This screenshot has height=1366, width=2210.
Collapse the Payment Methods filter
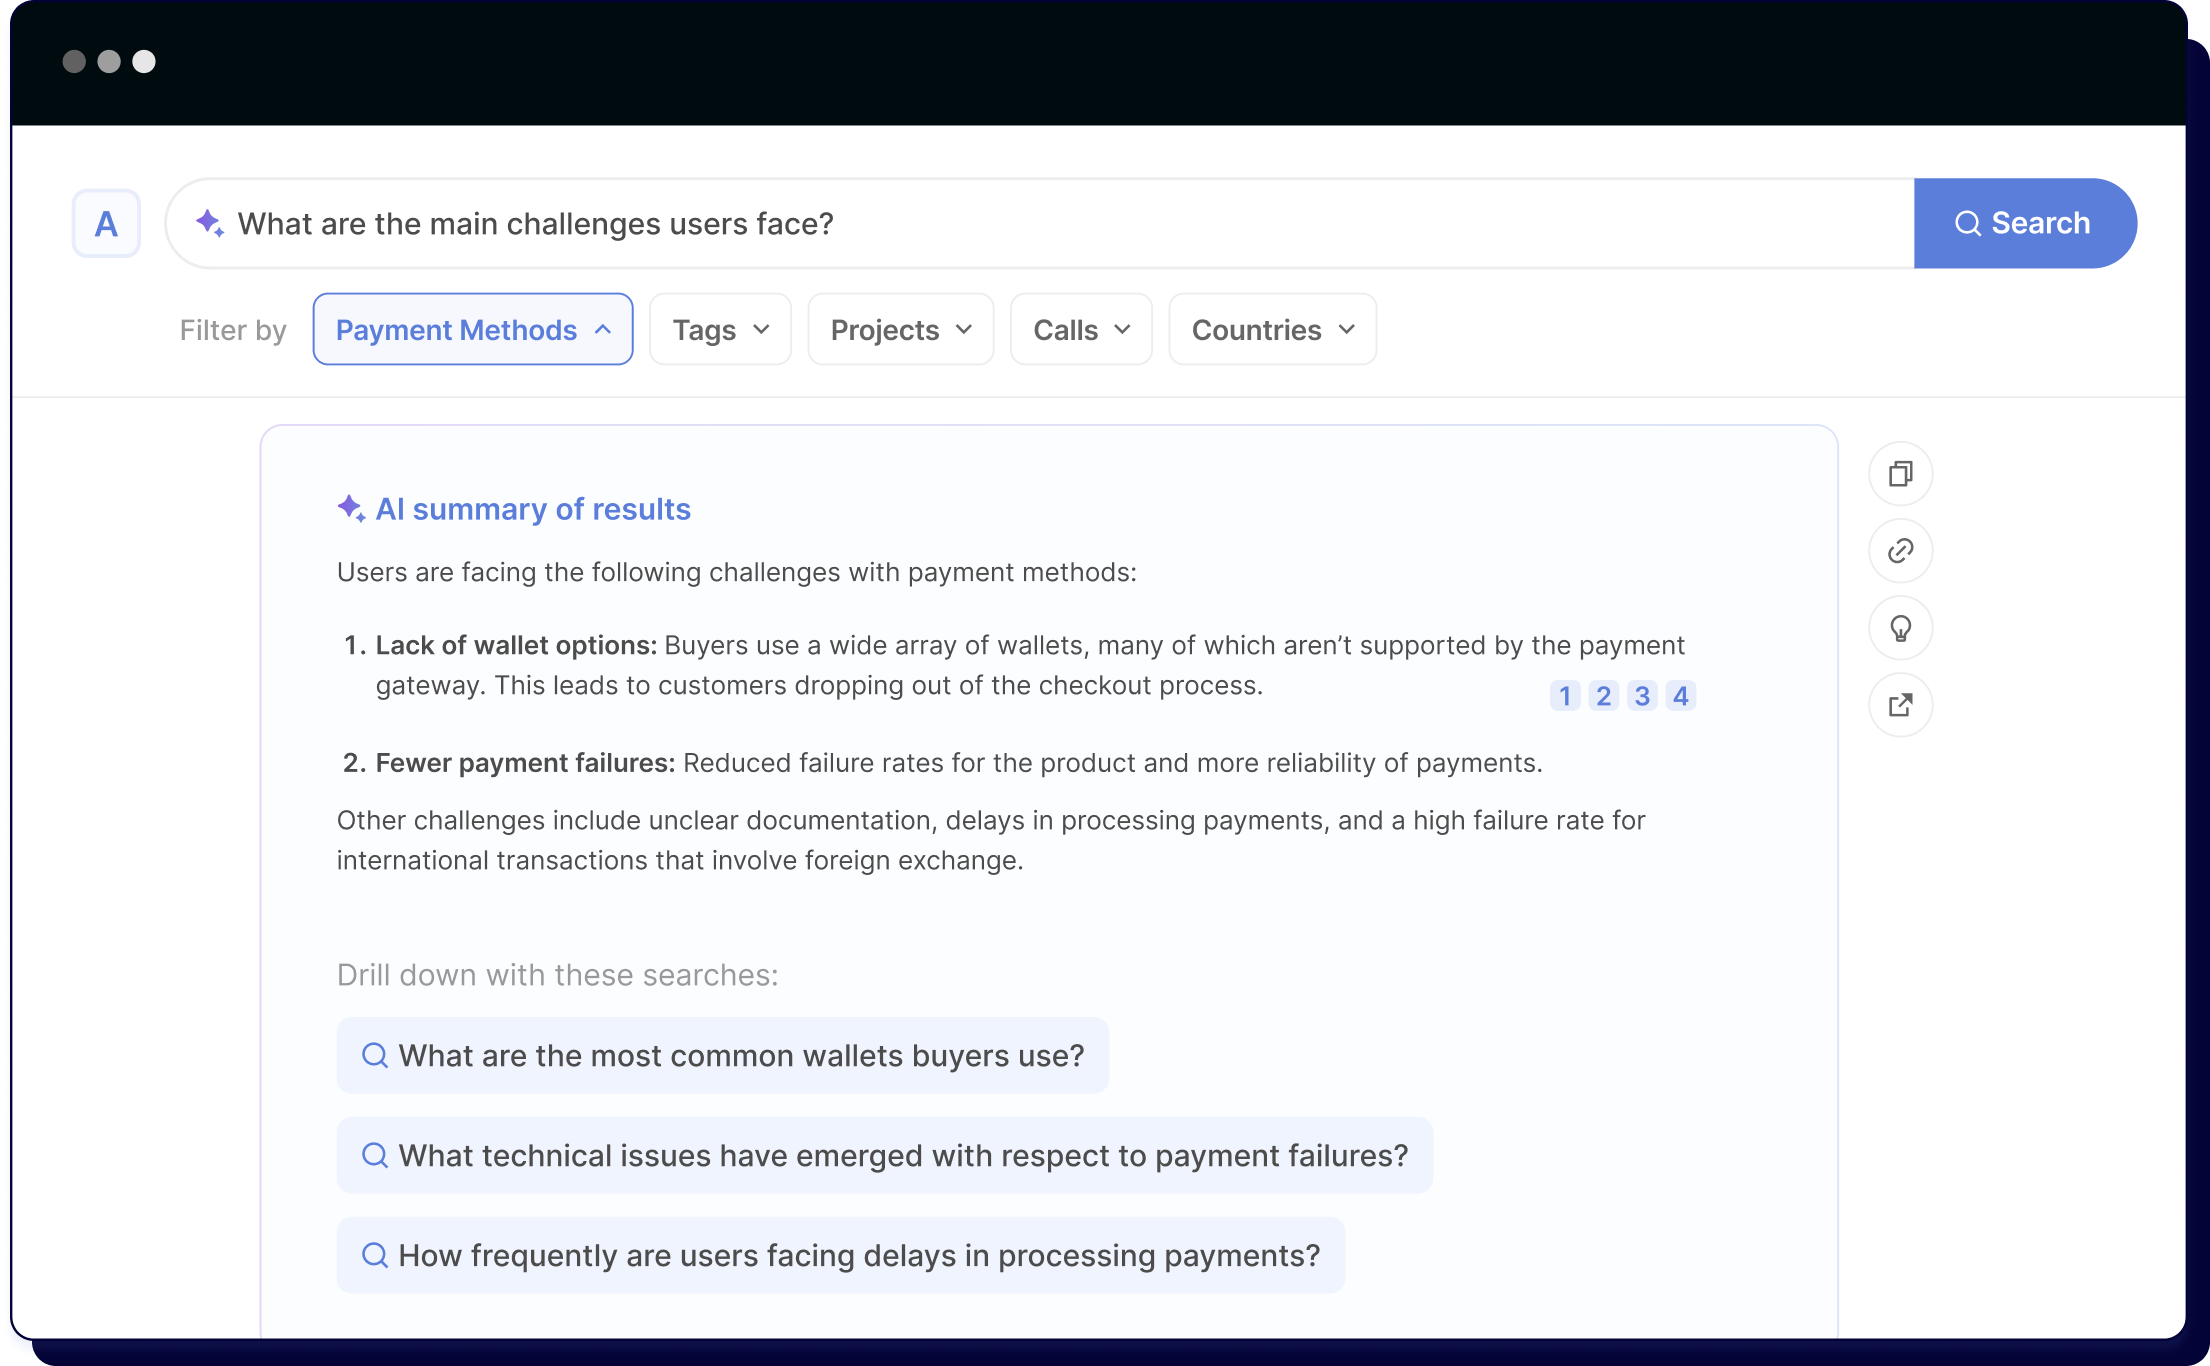(472, 330)
